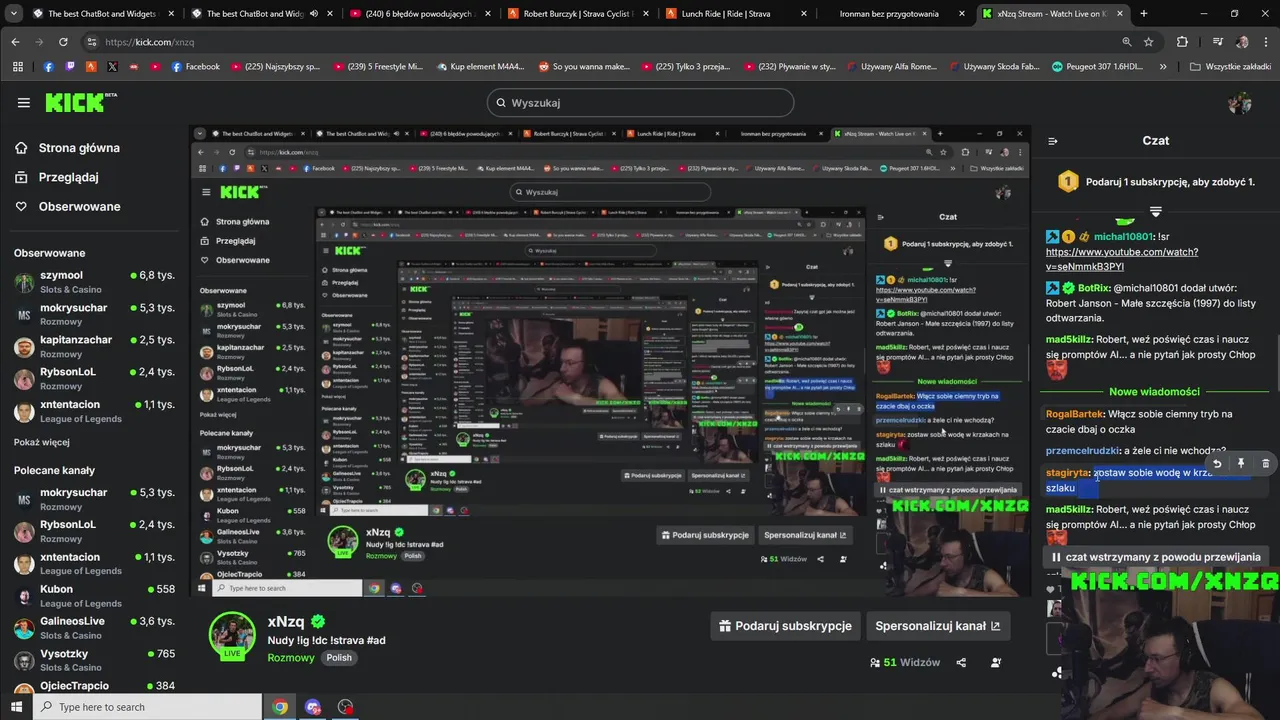Image resolution: width=1280 pixels, height=720 pixels.
Task: Open the Kick hamburger sidebar menu
Action: (24, 102)
